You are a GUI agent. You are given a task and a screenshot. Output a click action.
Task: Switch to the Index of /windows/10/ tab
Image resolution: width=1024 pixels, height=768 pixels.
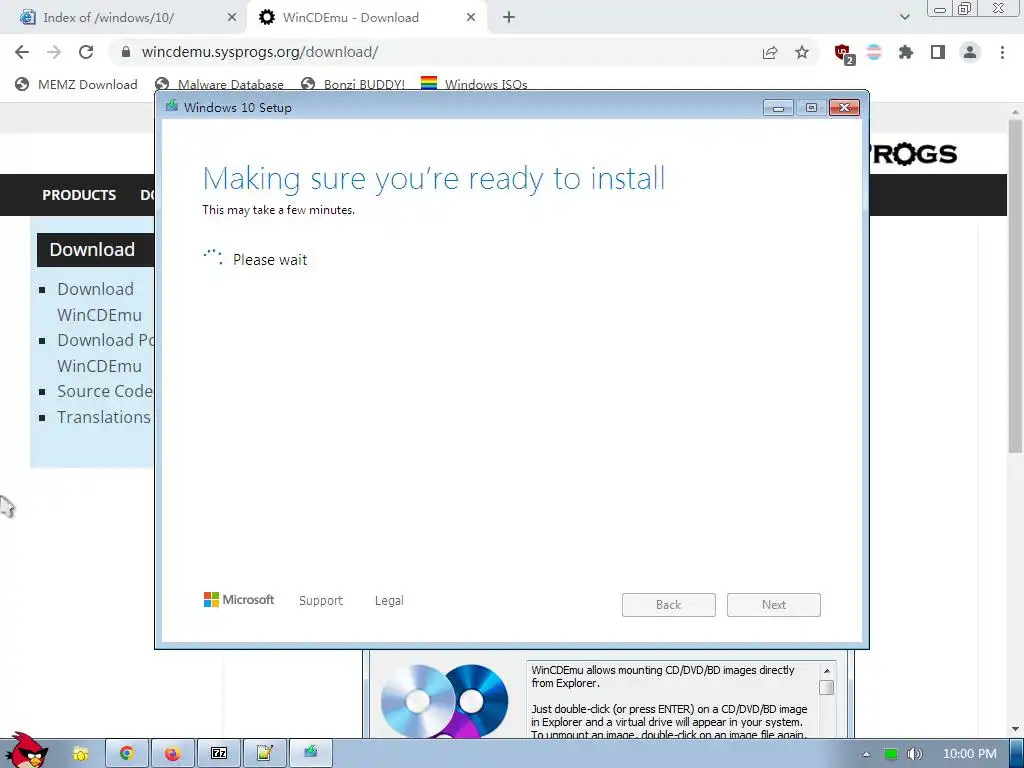(x=124, y=18)
